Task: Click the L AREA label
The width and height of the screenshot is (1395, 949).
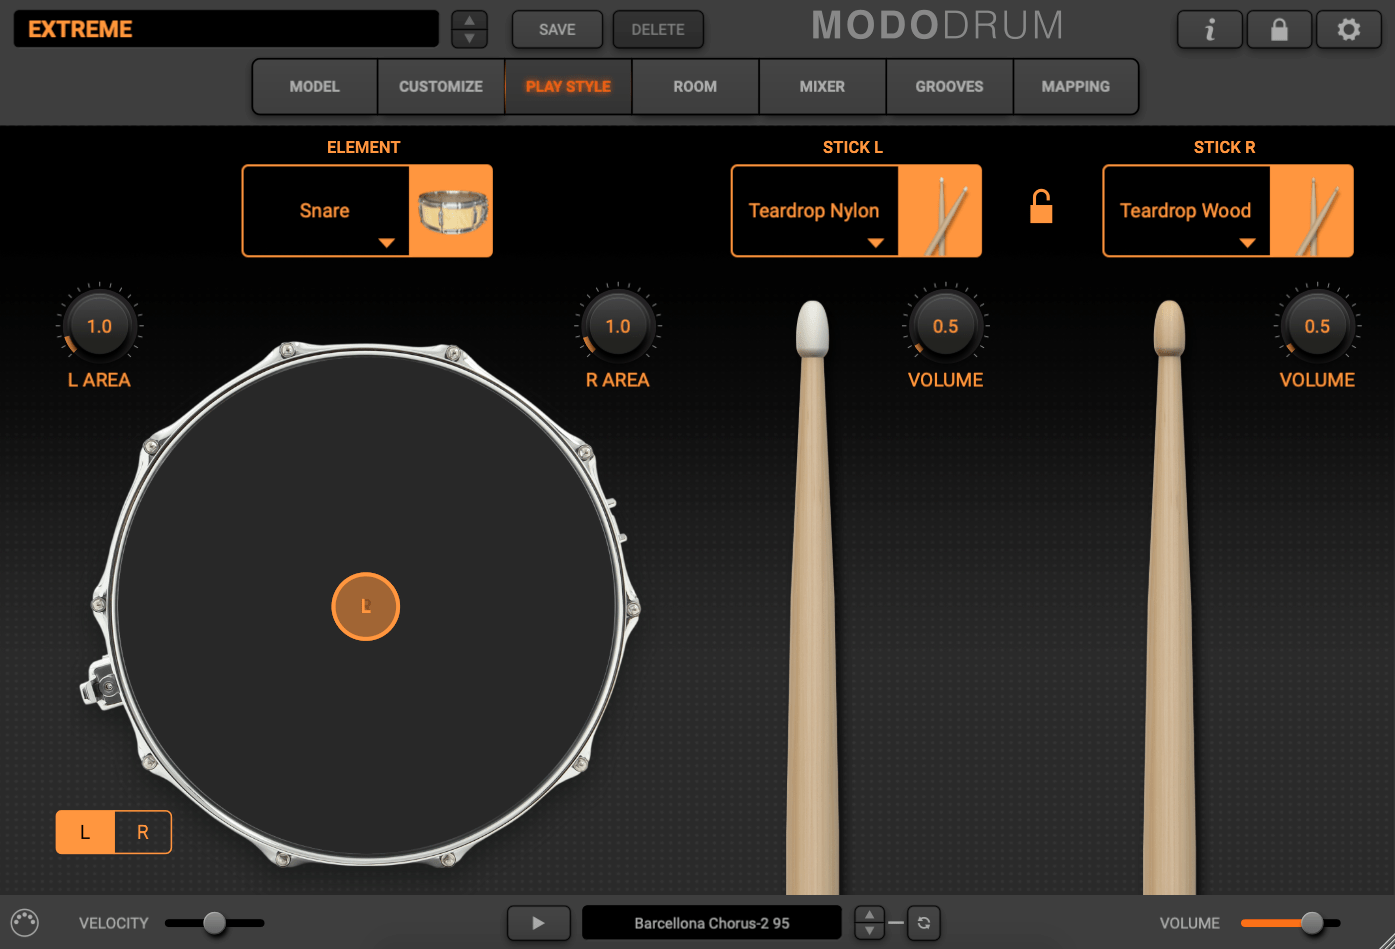Action: (99, 380)
